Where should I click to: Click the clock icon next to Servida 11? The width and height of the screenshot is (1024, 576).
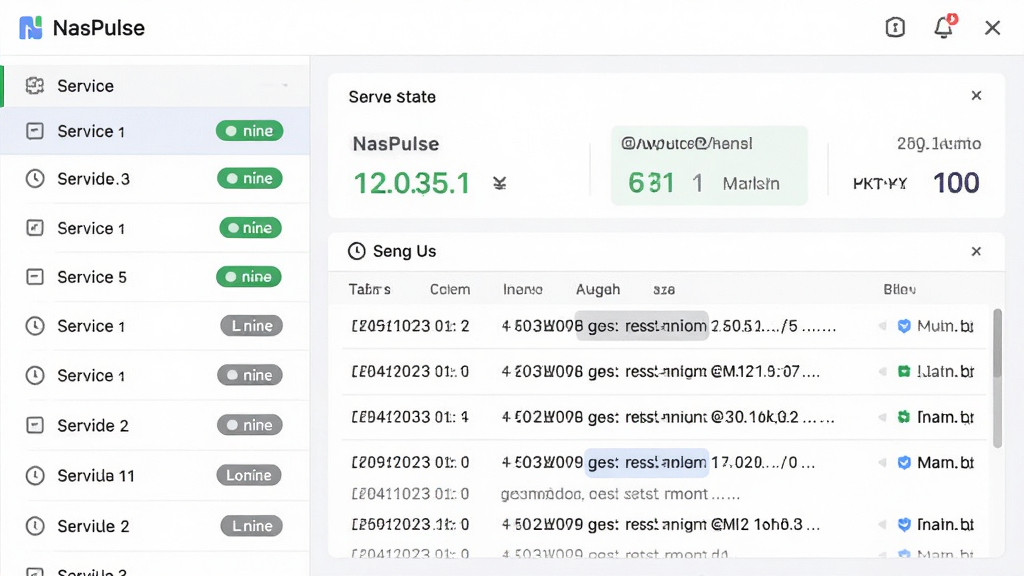[35, 475]
